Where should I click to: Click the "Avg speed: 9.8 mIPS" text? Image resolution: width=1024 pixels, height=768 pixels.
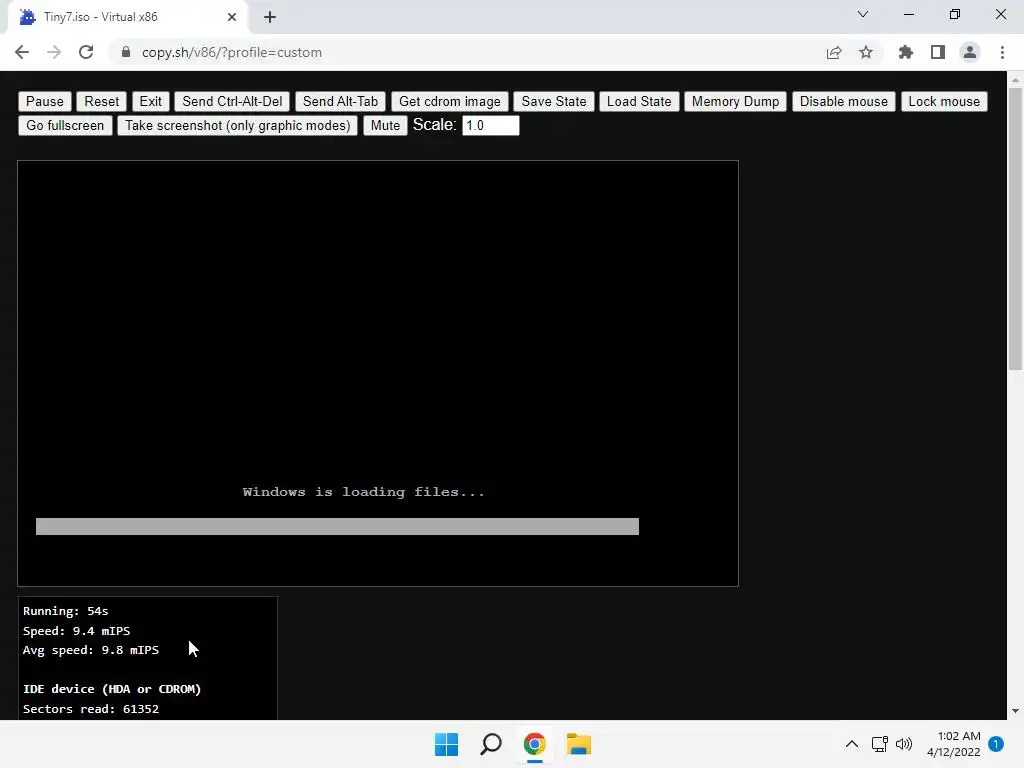coord(91,650)
